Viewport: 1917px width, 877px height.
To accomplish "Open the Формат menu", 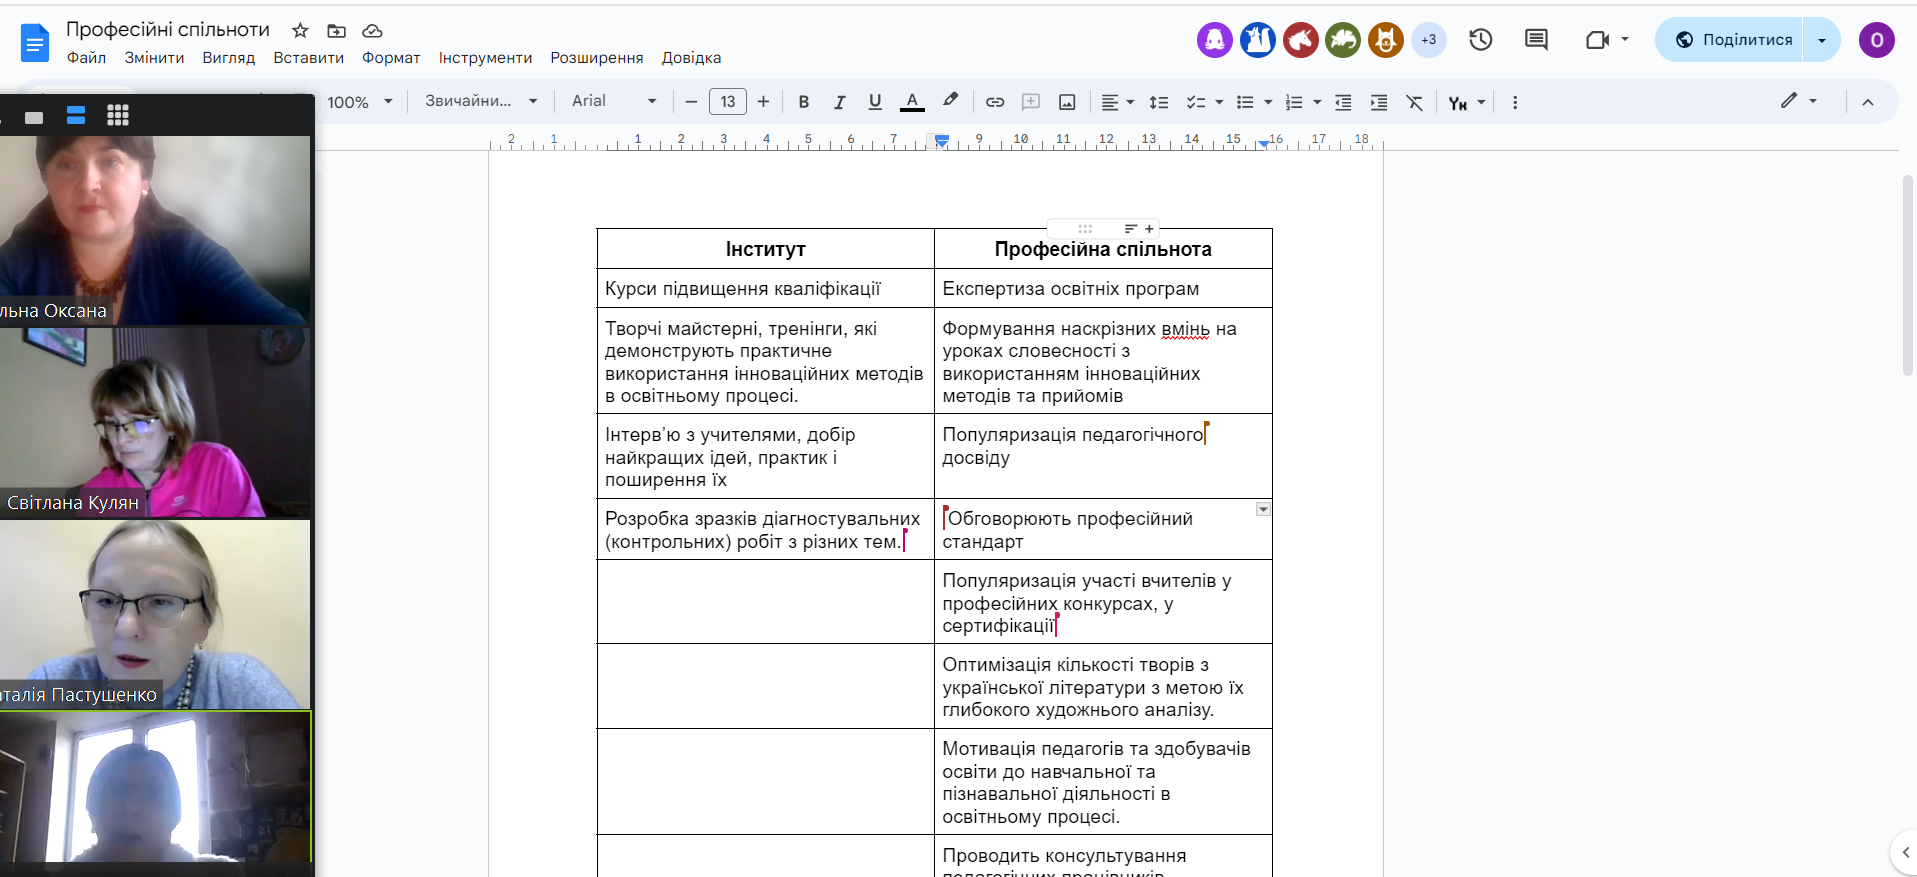I will pyautogui.click(x=391, y=58).
